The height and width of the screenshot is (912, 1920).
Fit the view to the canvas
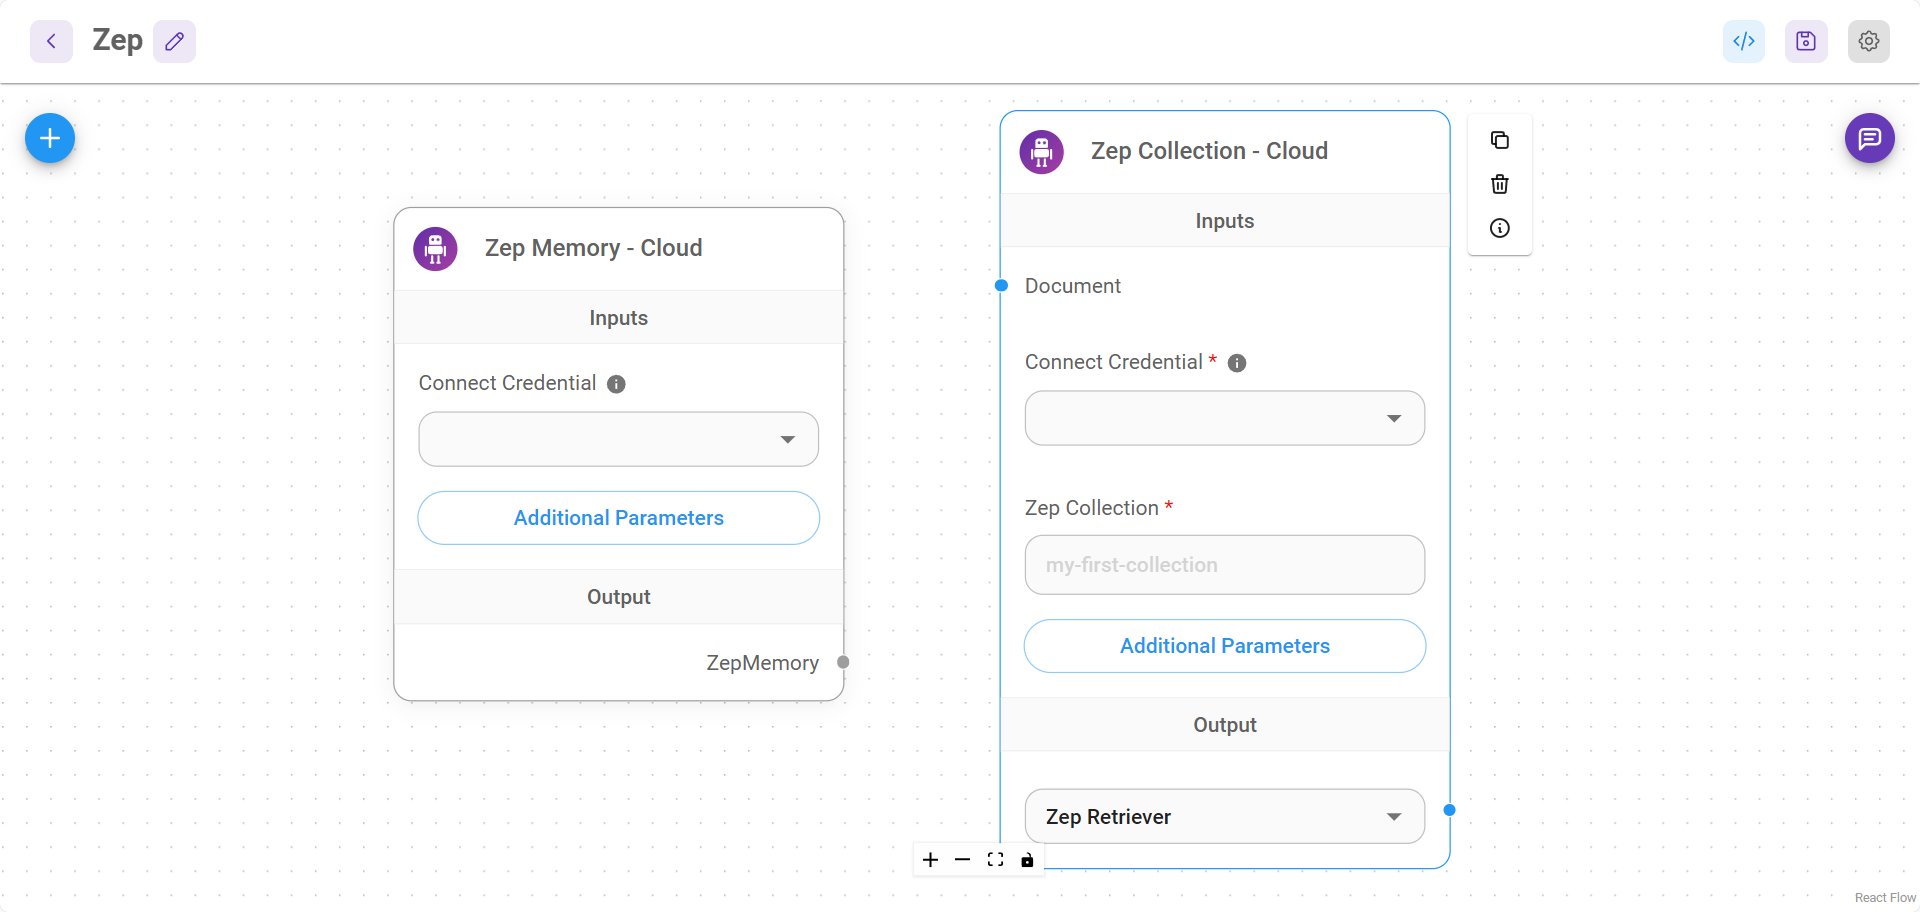[995, 860]
